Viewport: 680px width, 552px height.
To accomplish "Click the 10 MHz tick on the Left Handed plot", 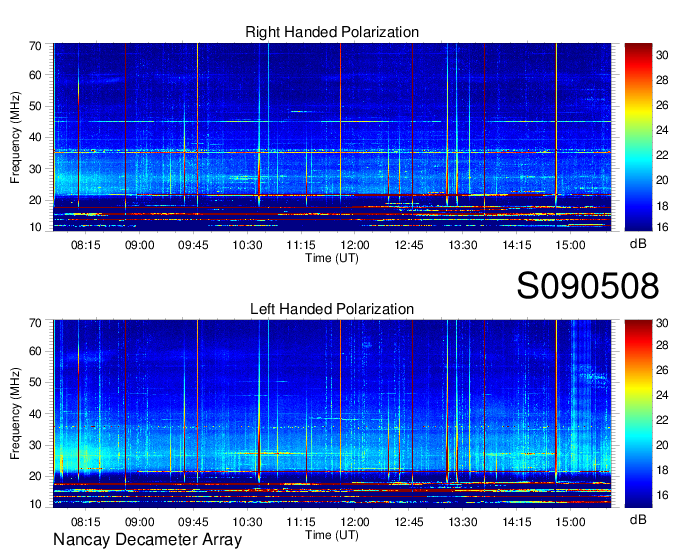I will coord(35,504).
